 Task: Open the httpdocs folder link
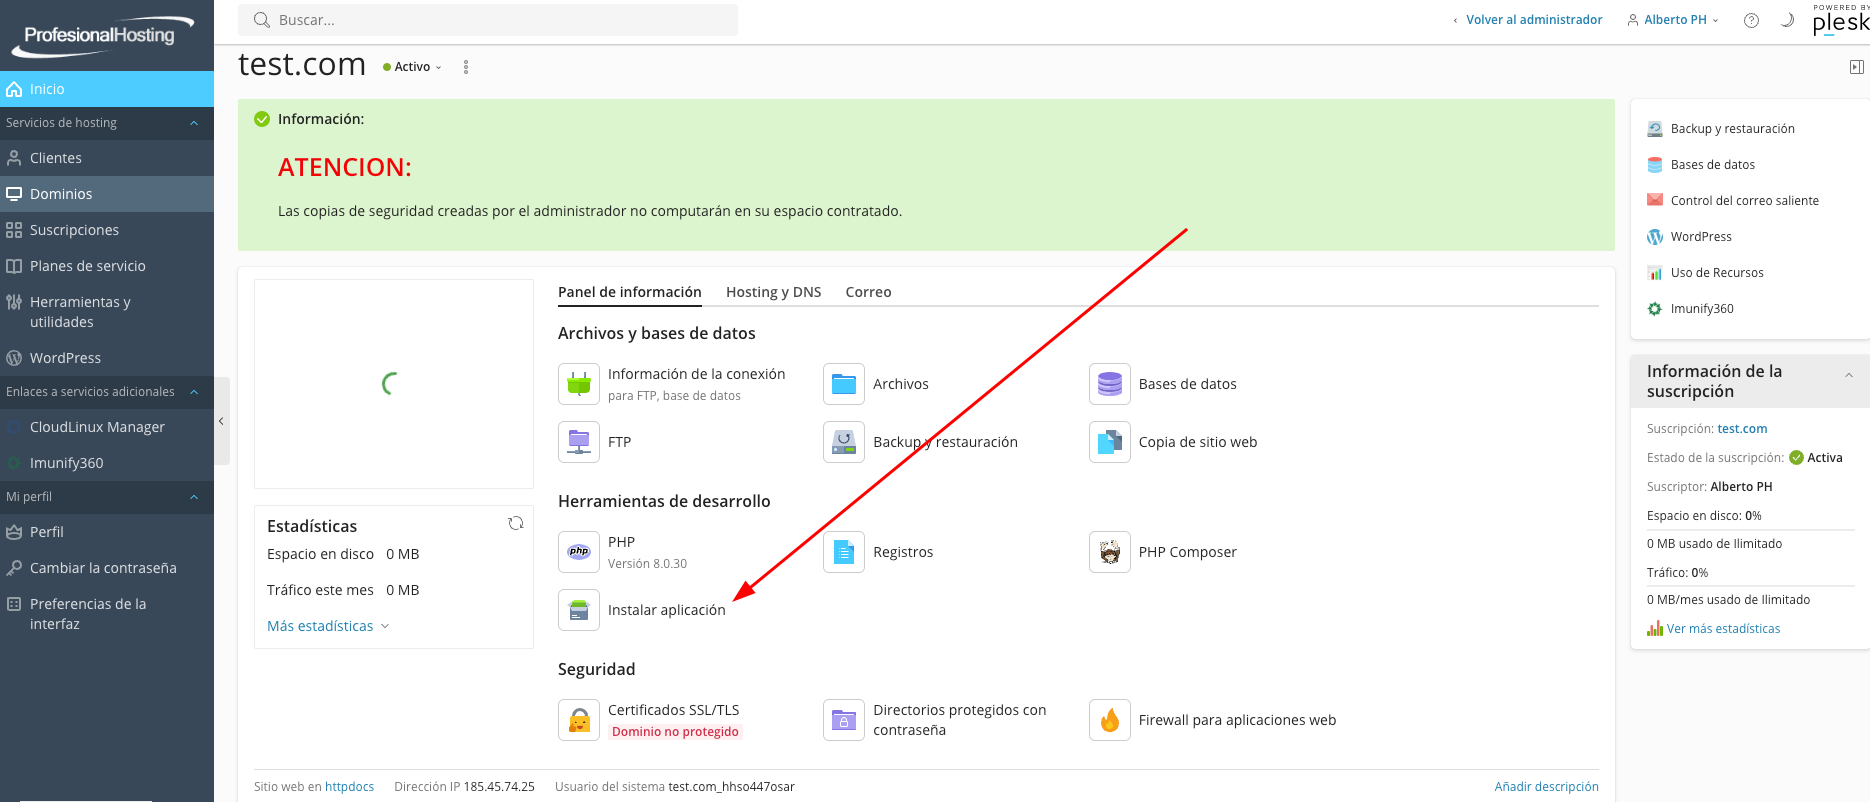click(x=349, y=787)
